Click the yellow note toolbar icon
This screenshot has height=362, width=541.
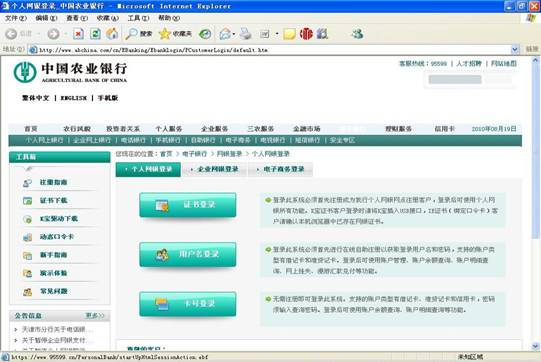pos(289,34)
